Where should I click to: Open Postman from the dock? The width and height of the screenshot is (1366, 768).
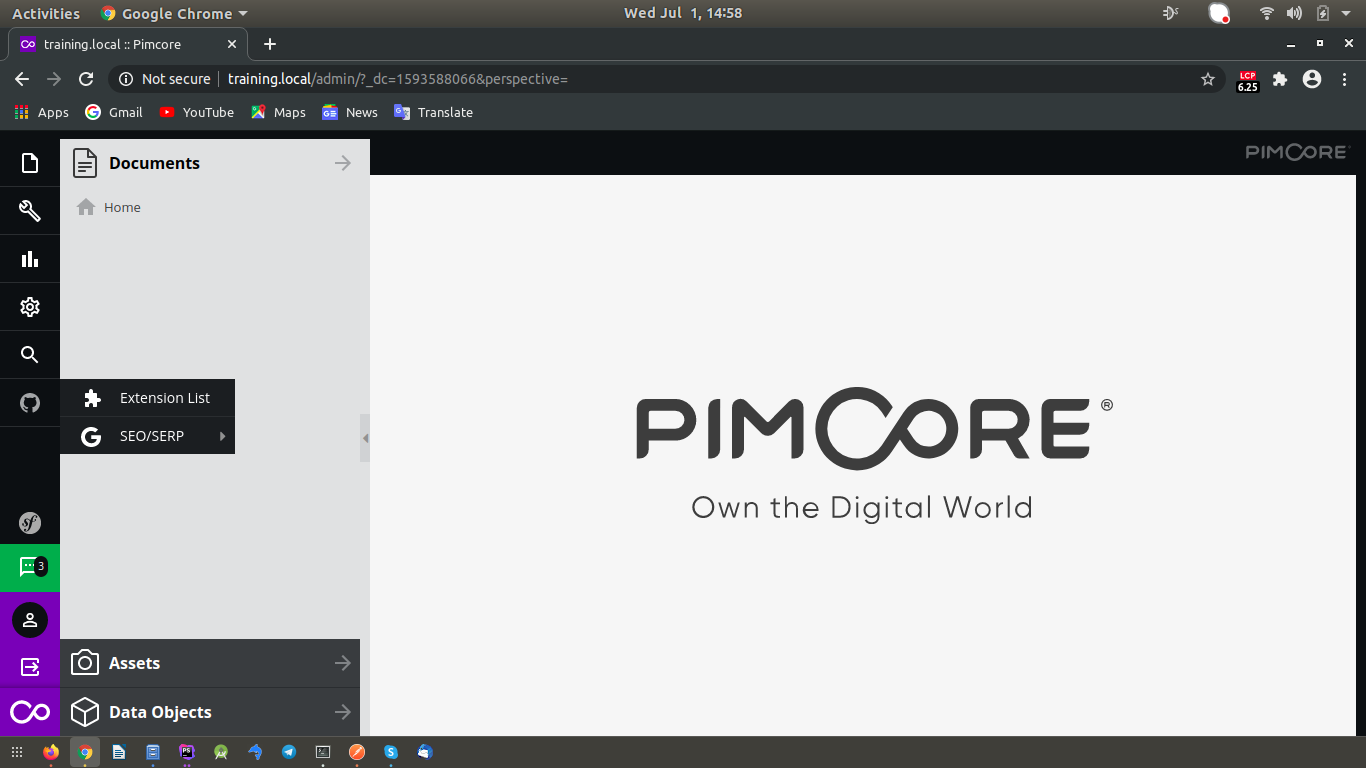click(x=357, y=752)
